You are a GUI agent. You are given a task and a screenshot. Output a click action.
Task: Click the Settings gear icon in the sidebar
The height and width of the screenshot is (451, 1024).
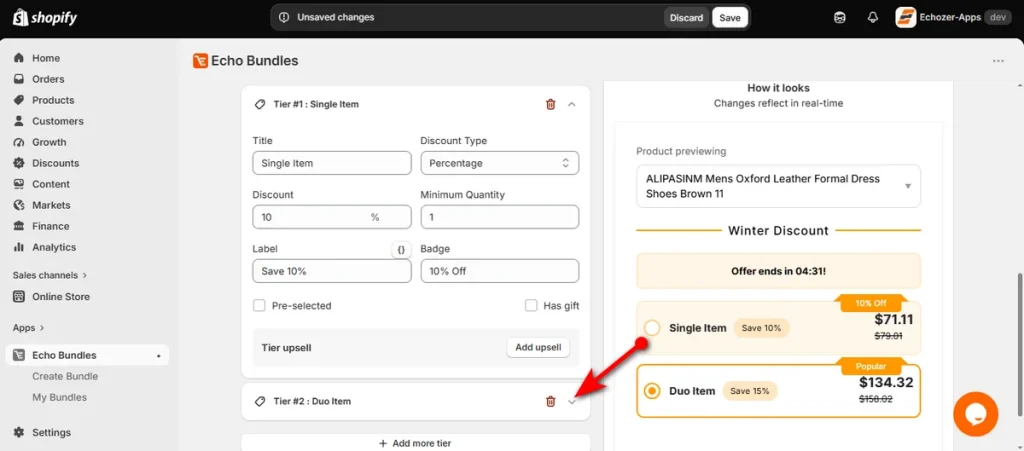19,432
